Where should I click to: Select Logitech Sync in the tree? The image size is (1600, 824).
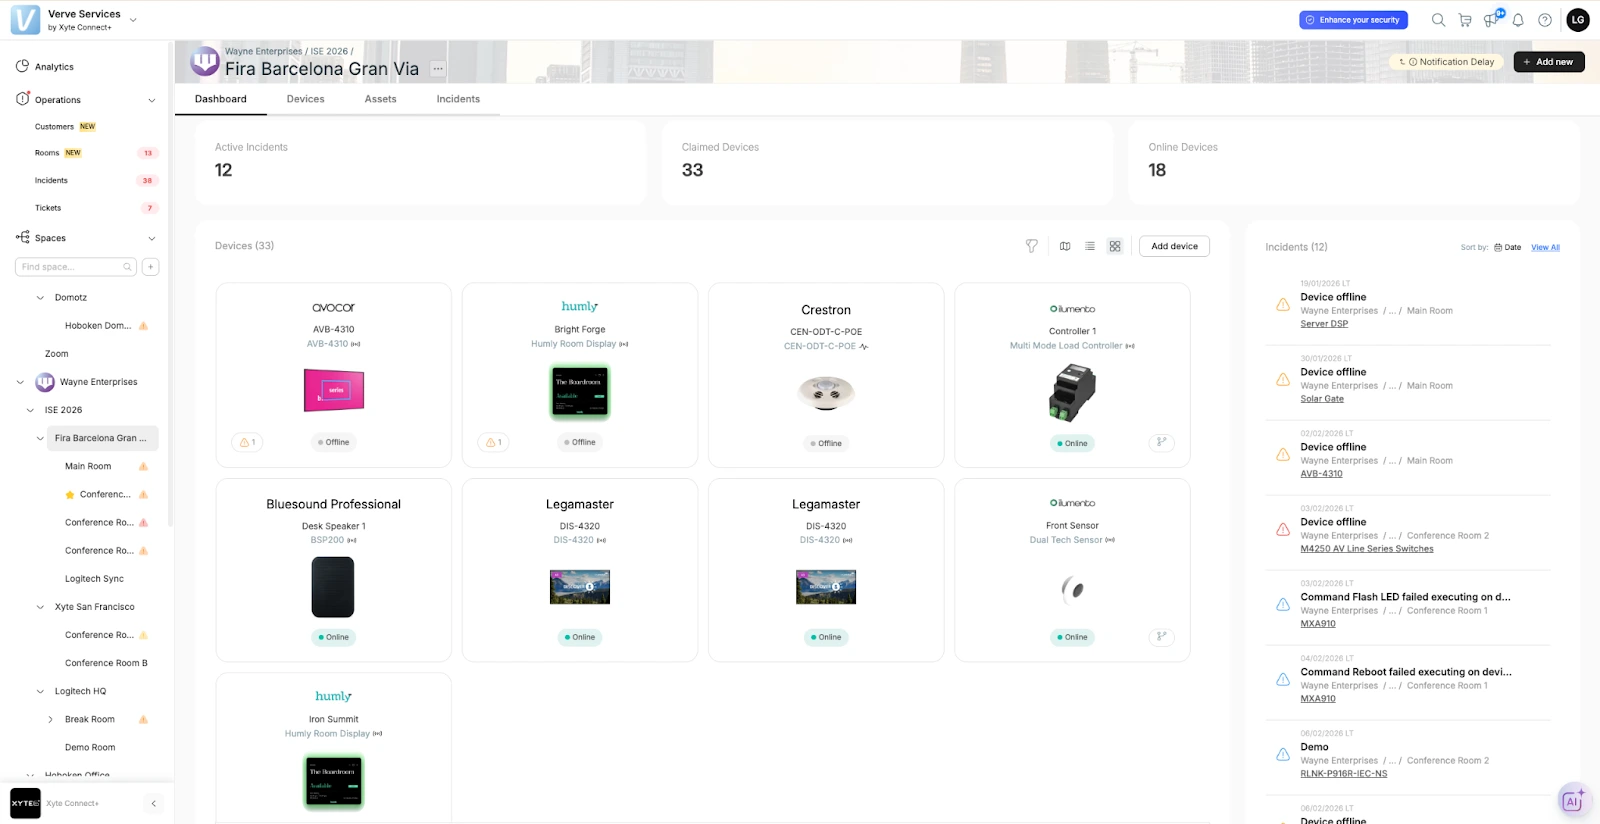(x=94, y=579)
